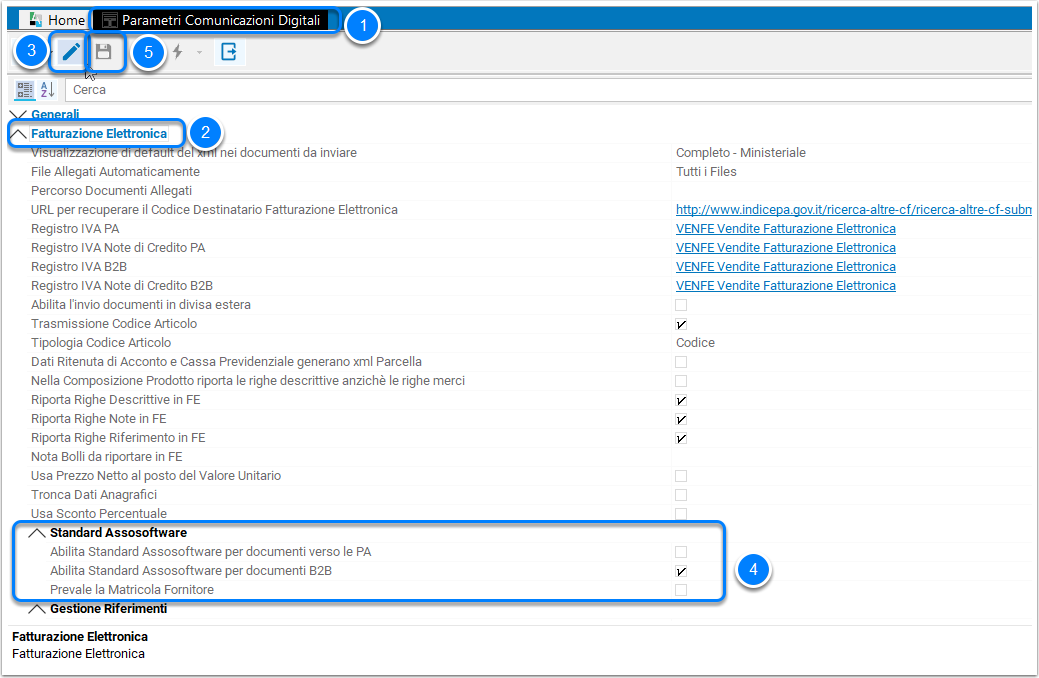Select the Codice value of Tipologia Codice Articolo
This screenshot has height=678, width=1039.
point(695,343)
